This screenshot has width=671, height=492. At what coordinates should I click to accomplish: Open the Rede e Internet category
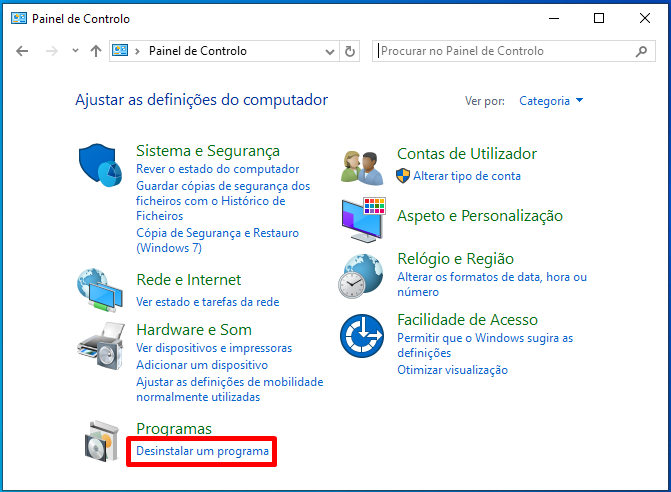pyautogui.click(x=188, y=280)
